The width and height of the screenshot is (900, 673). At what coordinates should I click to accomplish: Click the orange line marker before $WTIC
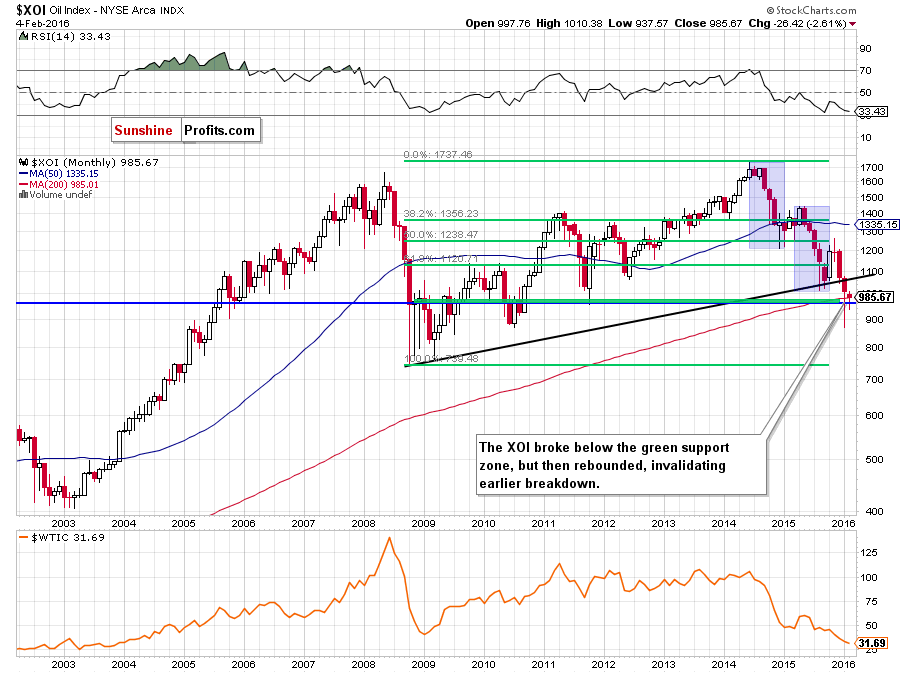click(x=23, y=538)
